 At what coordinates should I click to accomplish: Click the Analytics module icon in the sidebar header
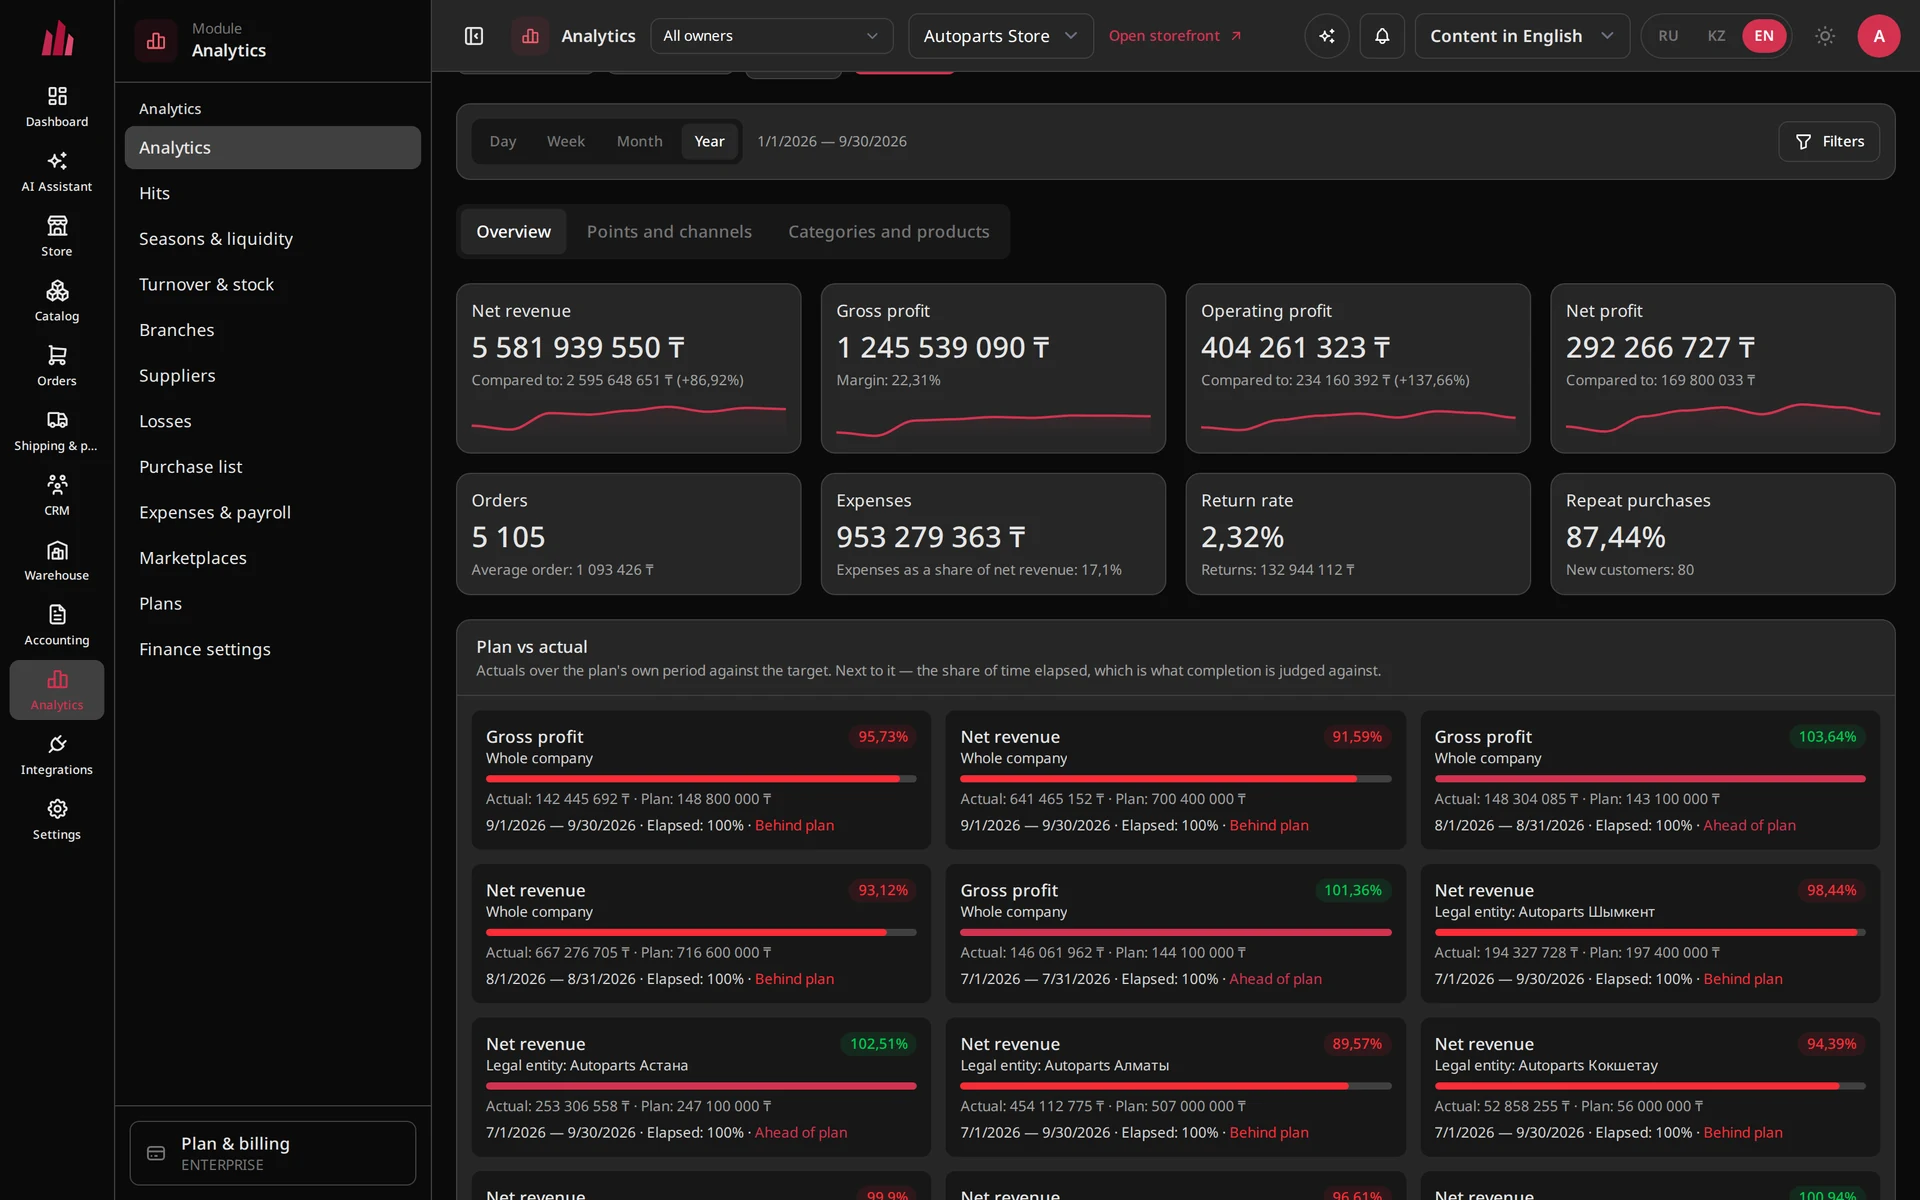coord(156,41)
